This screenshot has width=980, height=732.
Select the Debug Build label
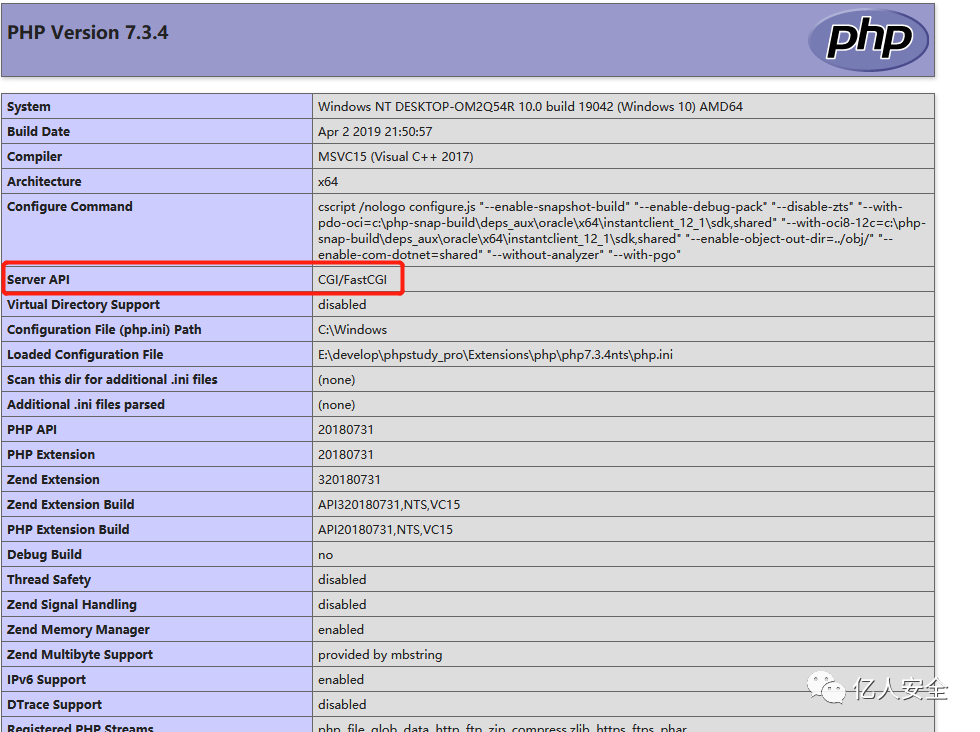click(x=44, y=554)
